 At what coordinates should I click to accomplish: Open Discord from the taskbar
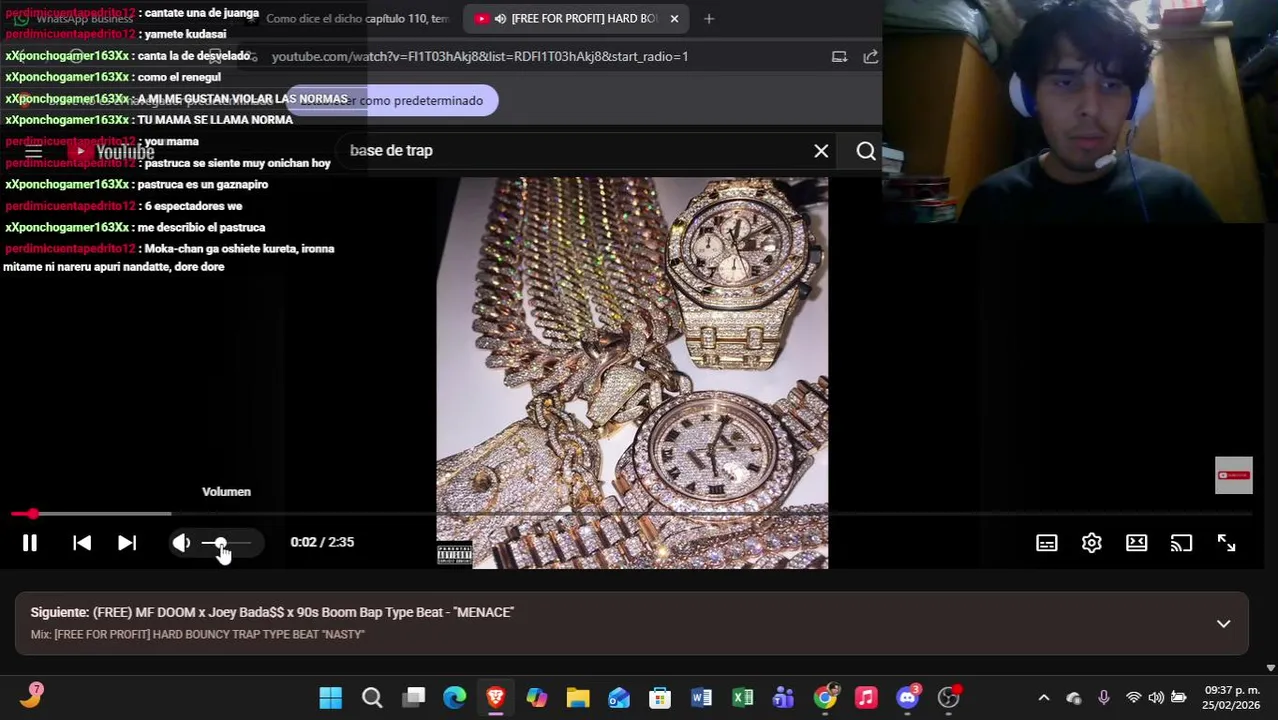point(907,698)
